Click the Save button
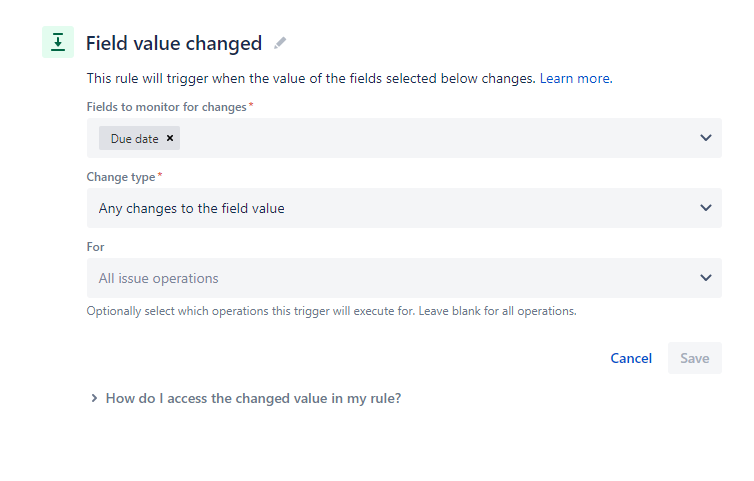 694,358
